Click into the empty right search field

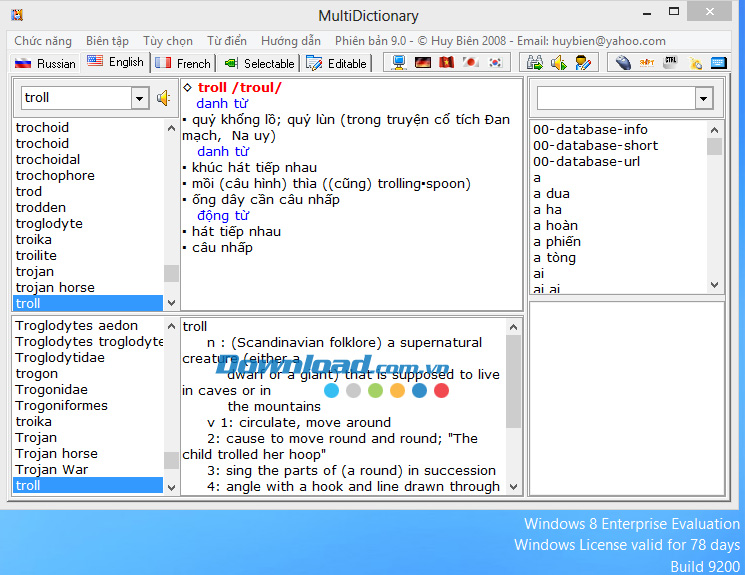pos(617,98)
